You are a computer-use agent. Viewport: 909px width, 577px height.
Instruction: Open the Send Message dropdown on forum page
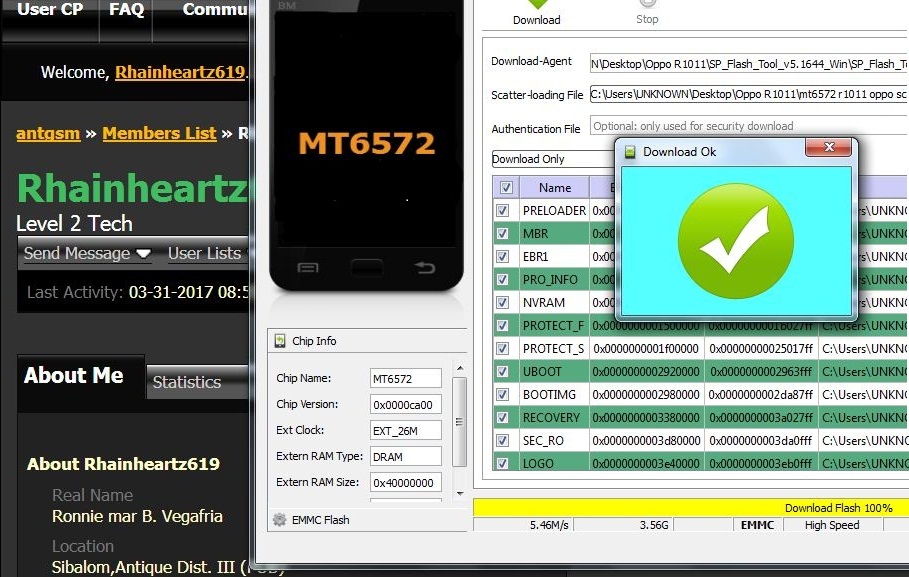87,253
